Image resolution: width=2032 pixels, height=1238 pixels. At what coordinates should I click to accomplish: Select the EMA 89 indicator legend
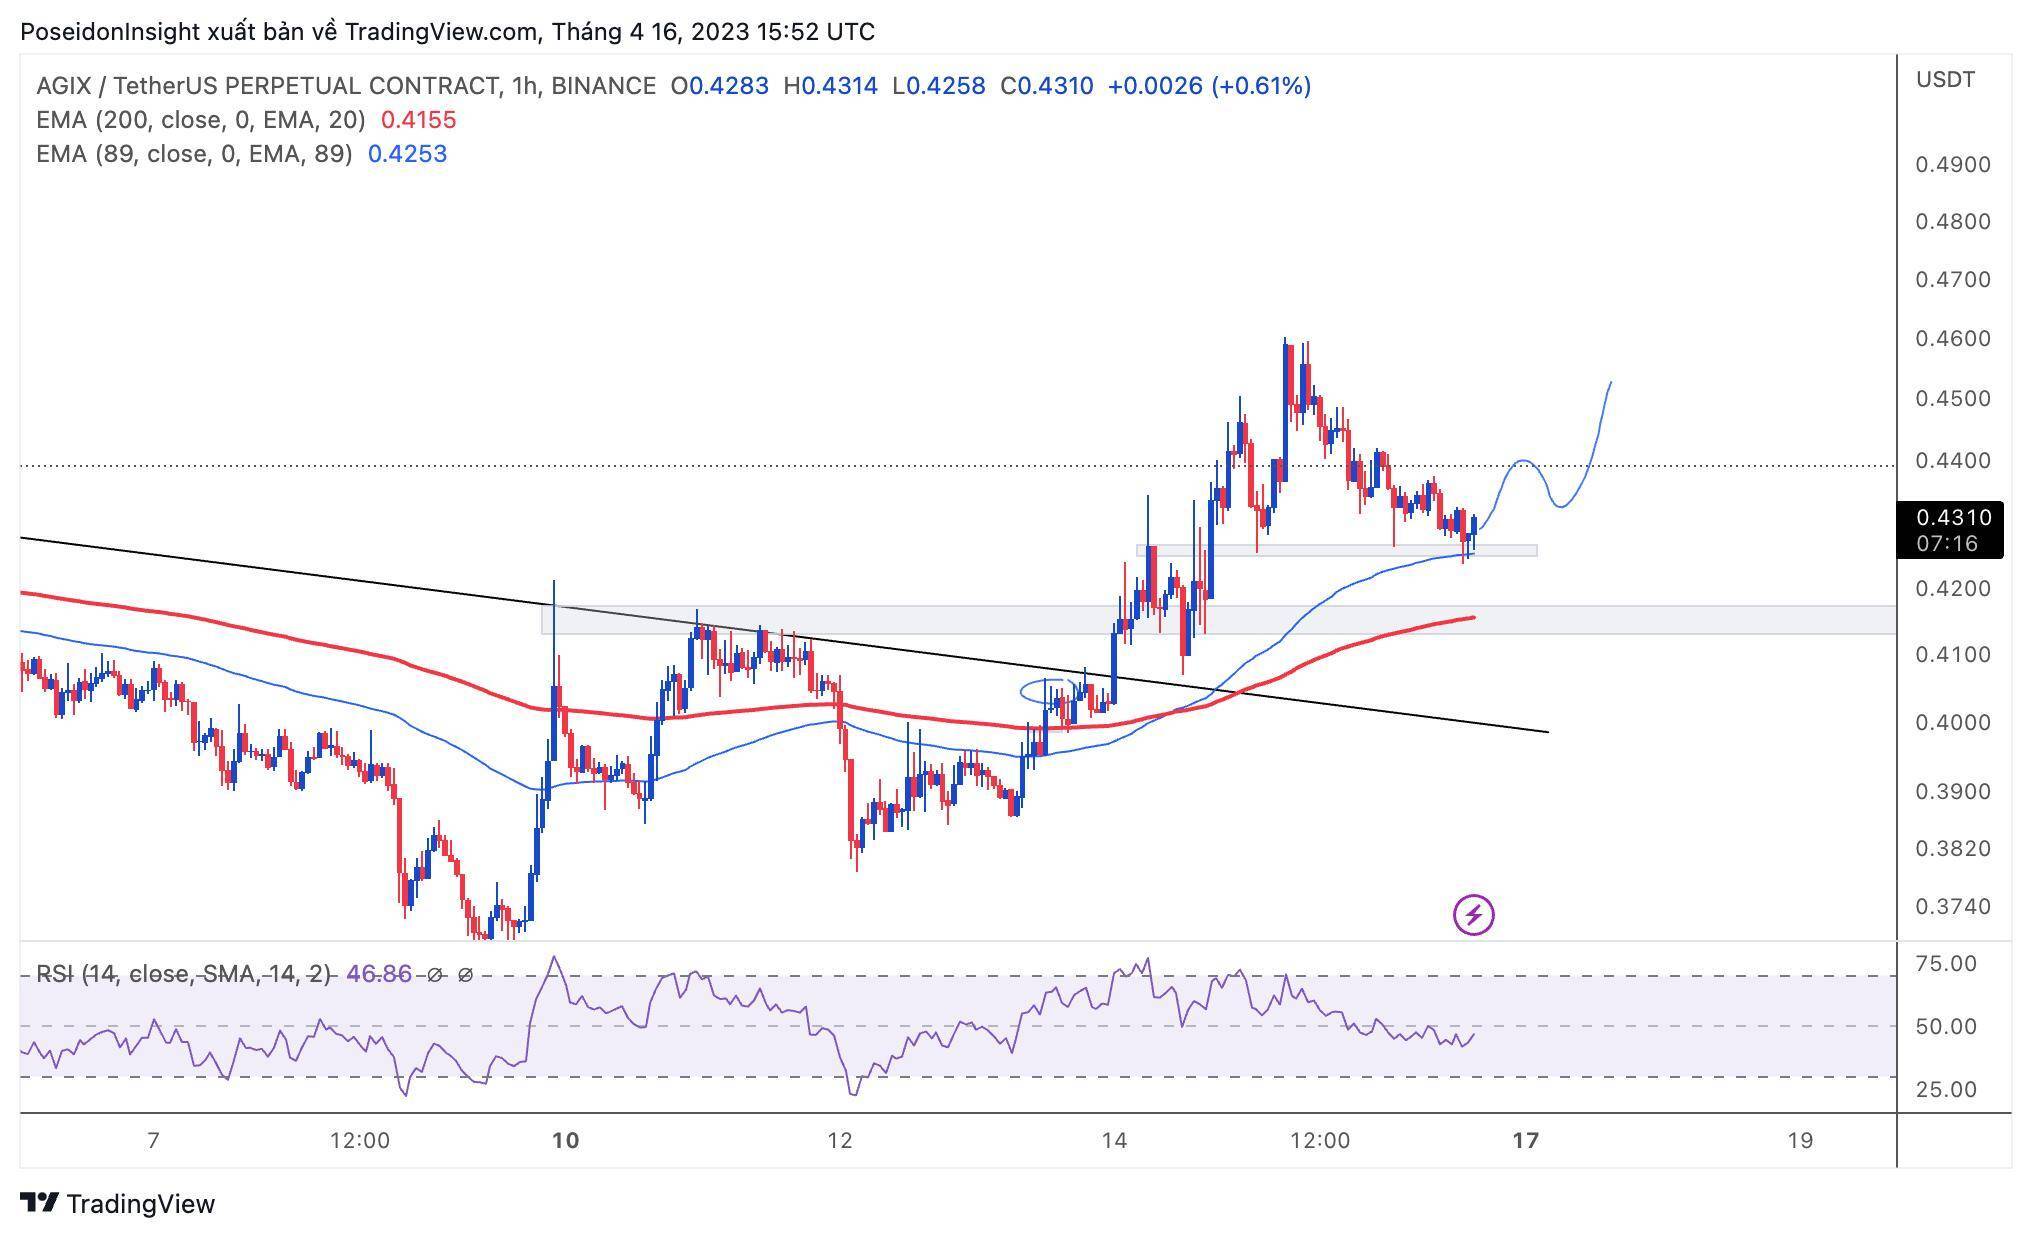[x=193, y=154]
